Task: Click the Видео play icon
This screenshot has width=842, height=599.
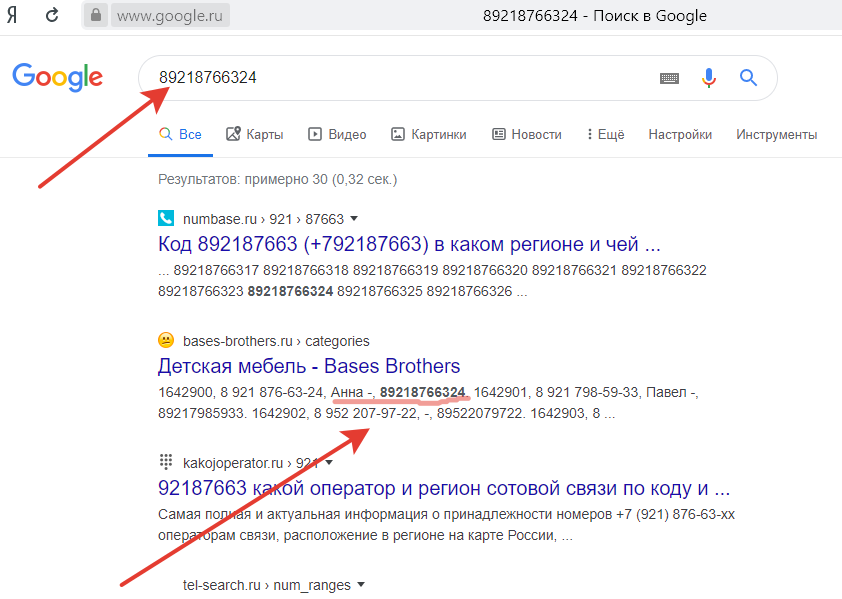Action: [315, 134]
